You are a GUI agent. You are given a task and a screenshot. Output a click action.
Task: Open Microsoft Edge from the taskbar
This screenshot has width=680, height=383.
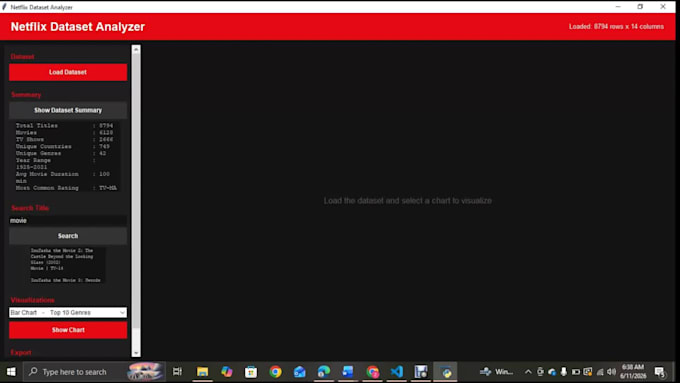[324, 372]
